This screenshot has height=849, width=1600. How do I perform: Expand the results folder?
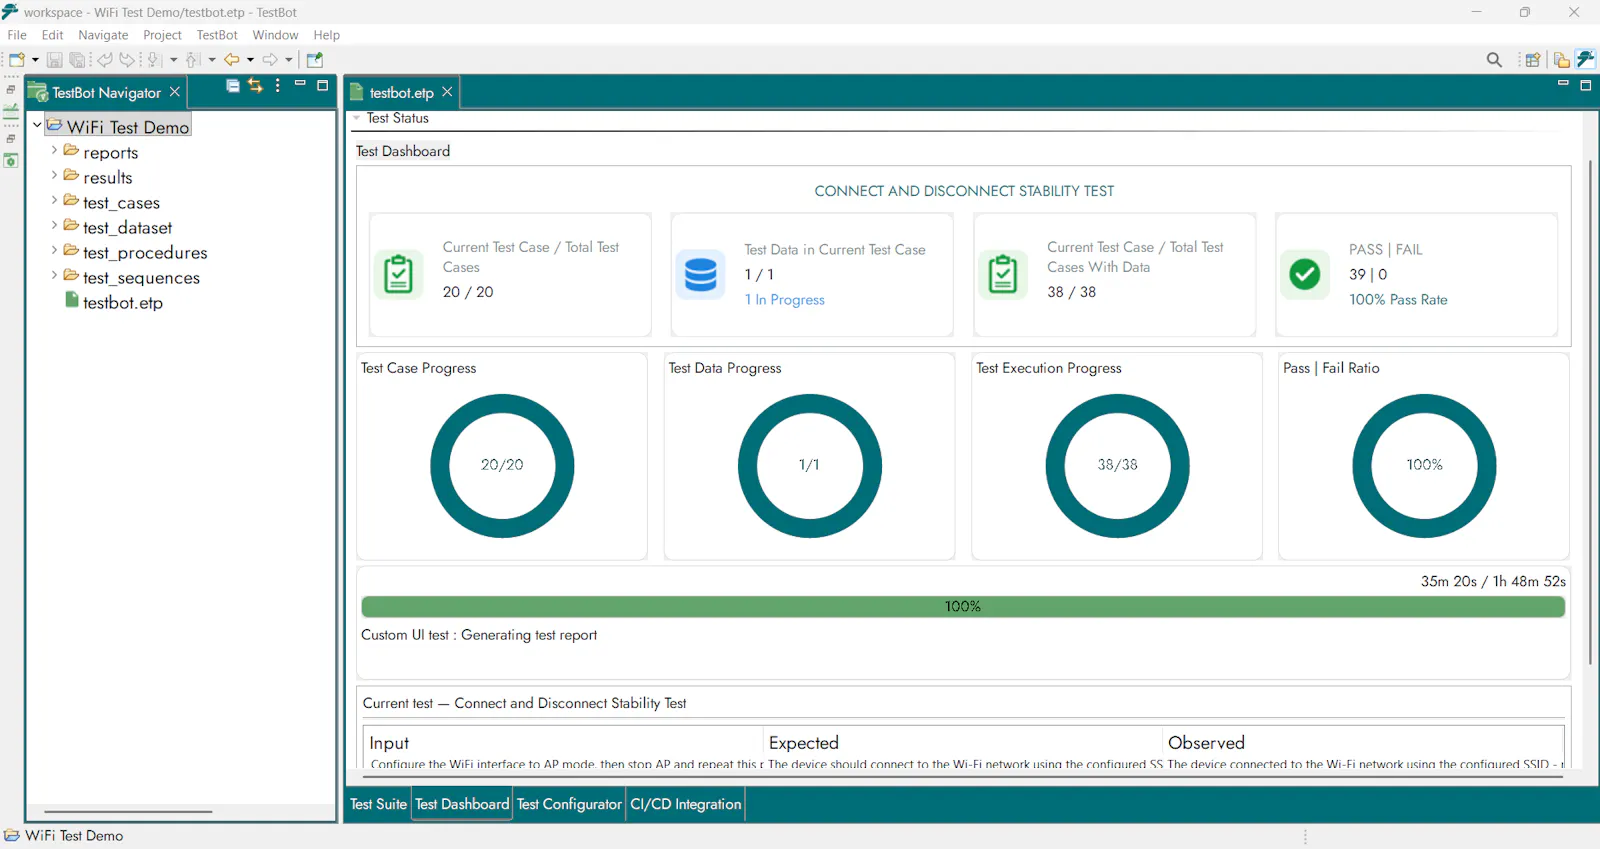pyautogui.click(x=54, y=175)
